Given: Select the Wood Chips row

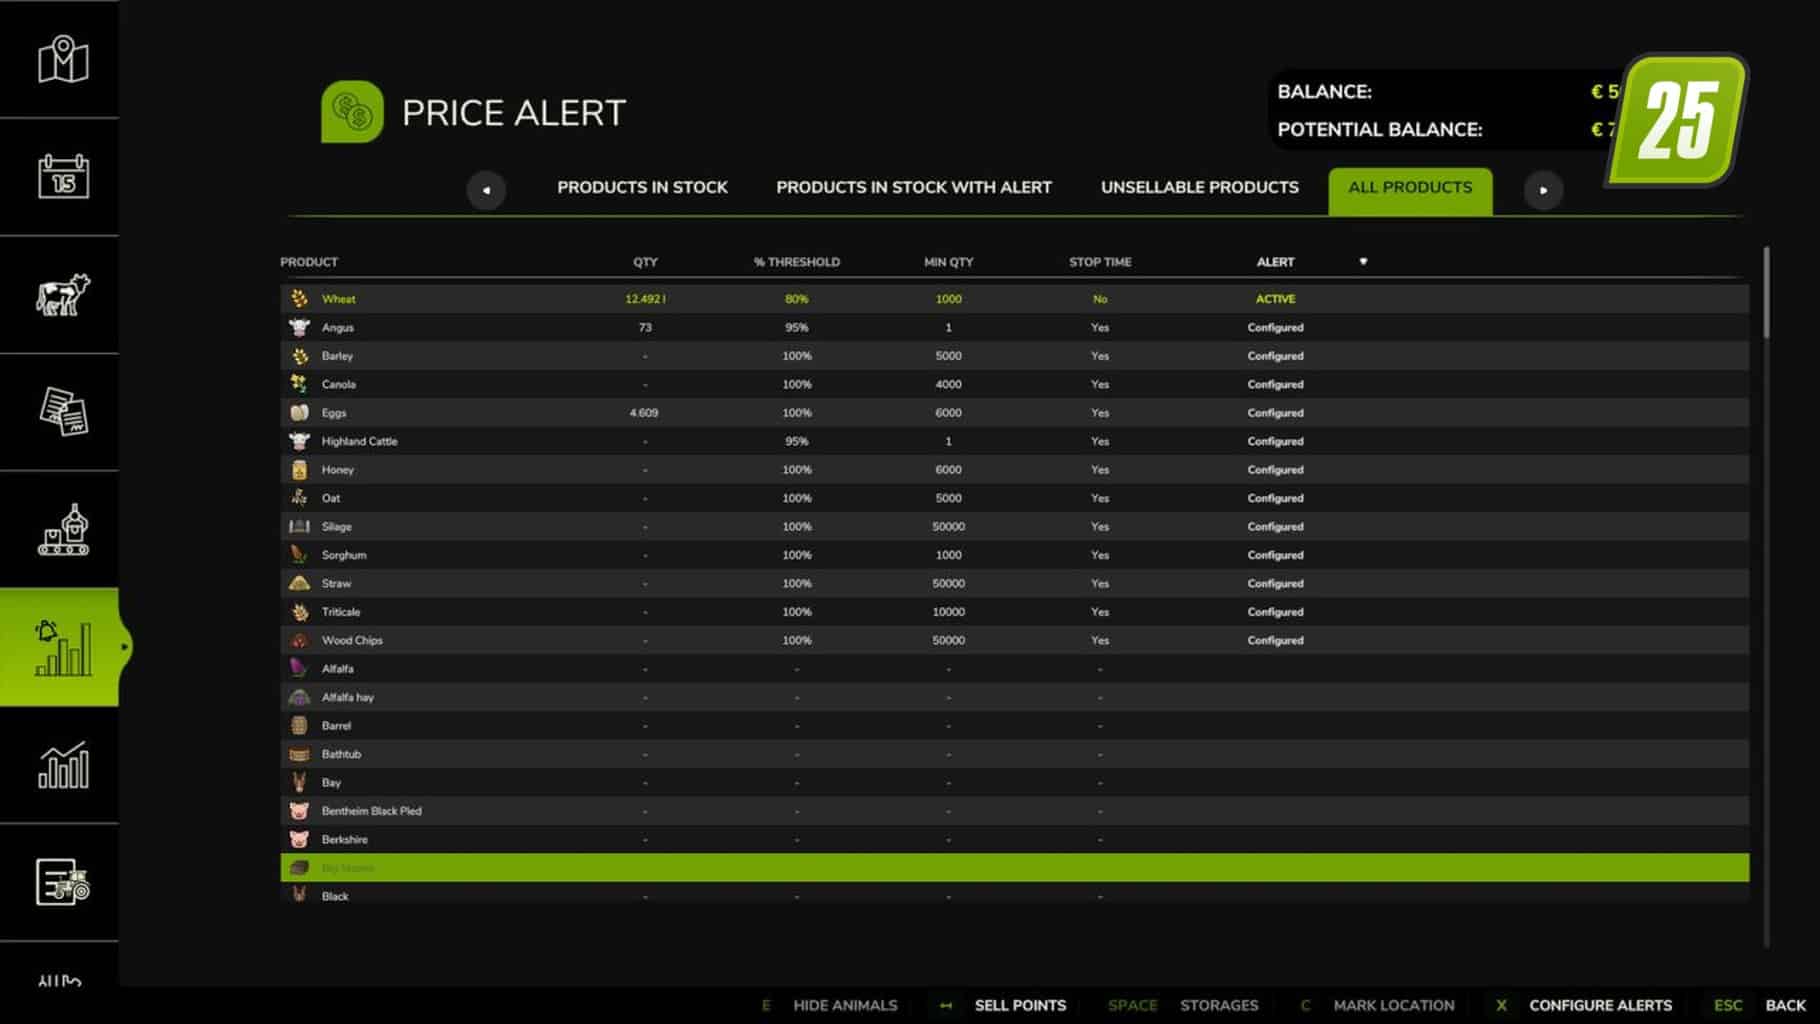Looking at the screenshot, I should coord(1014,640).
